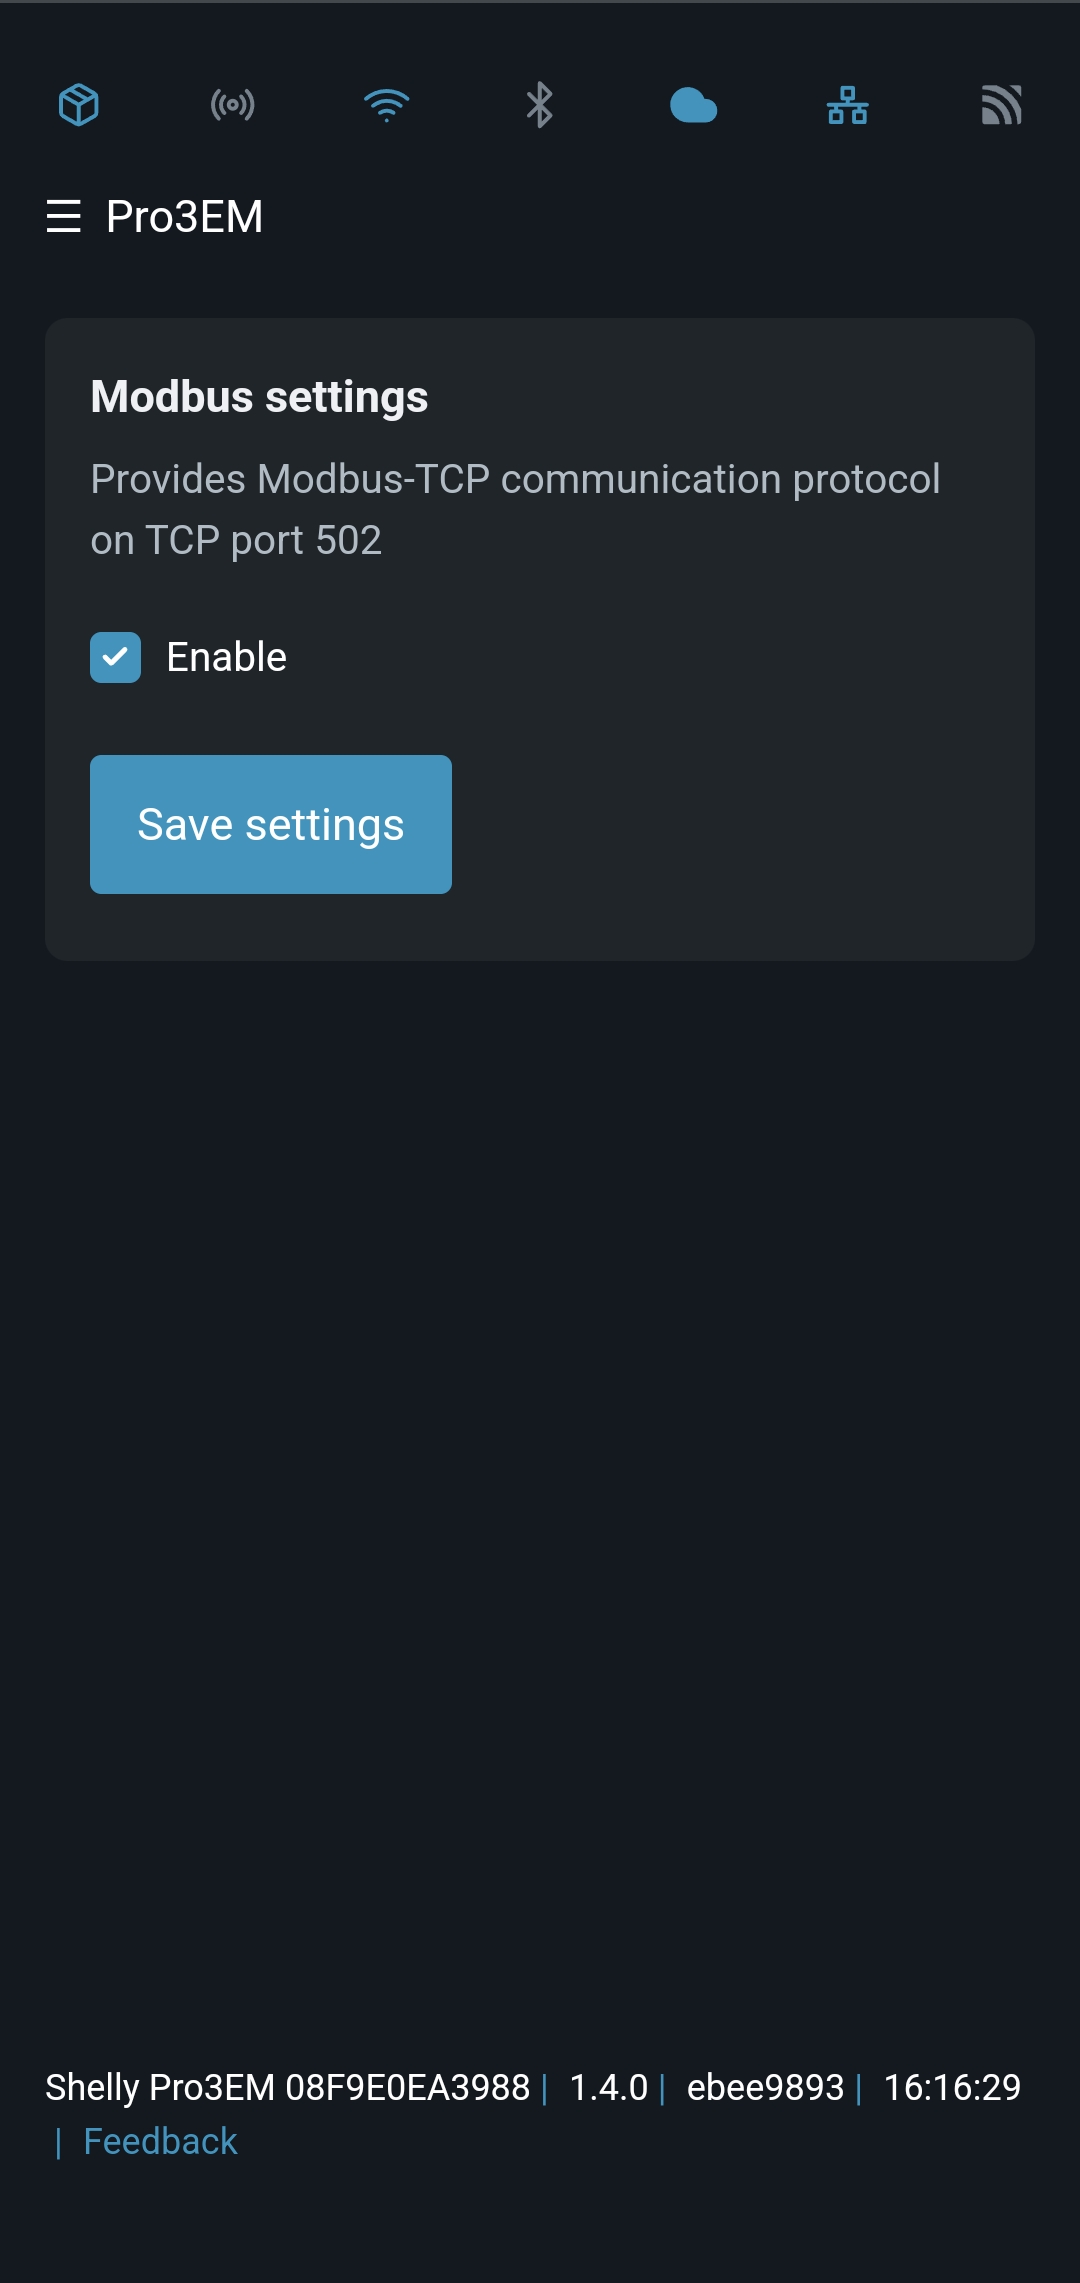Uncheck the Modbus Enable checkbox
The height and width of the screenshot is (2283, 1080).
pos(115,657)
